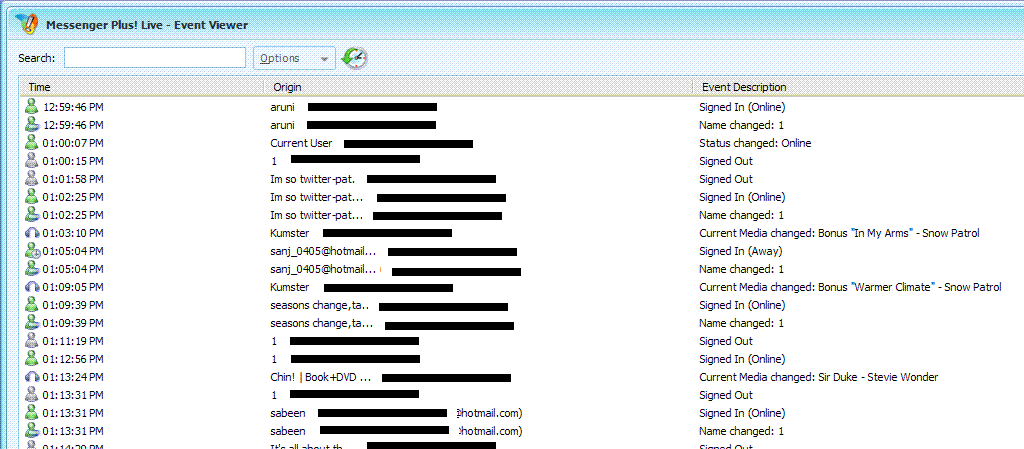Focus the Search text field
Image resolution: width=1024 pixels, height=449 pixels.
(x=155, y=58)
